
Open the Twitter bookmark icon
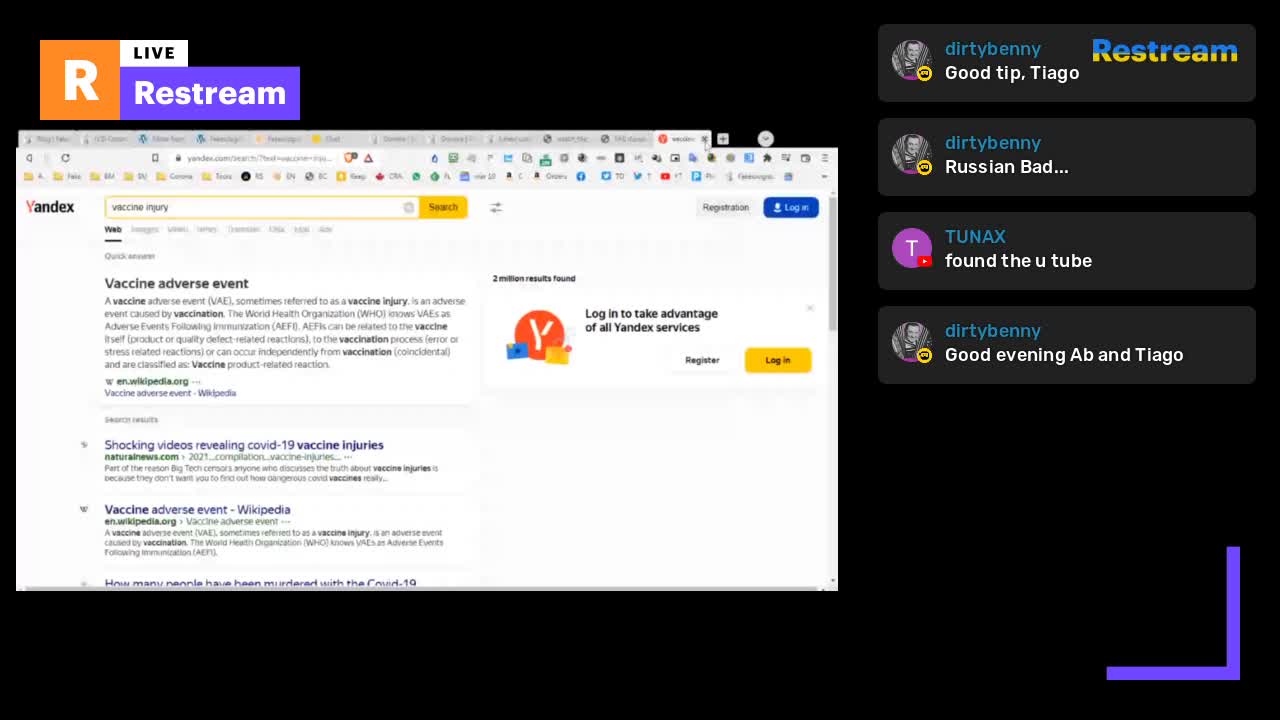coord(637,176)
